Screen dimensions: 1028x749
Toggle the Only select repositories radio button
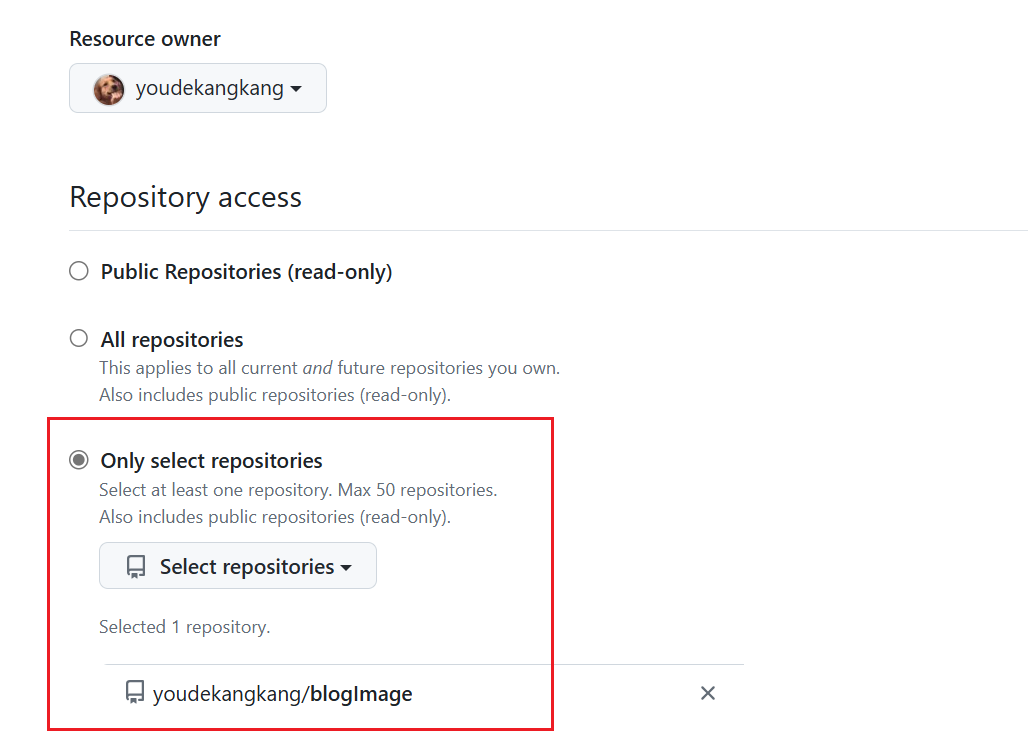pos(79,461)
